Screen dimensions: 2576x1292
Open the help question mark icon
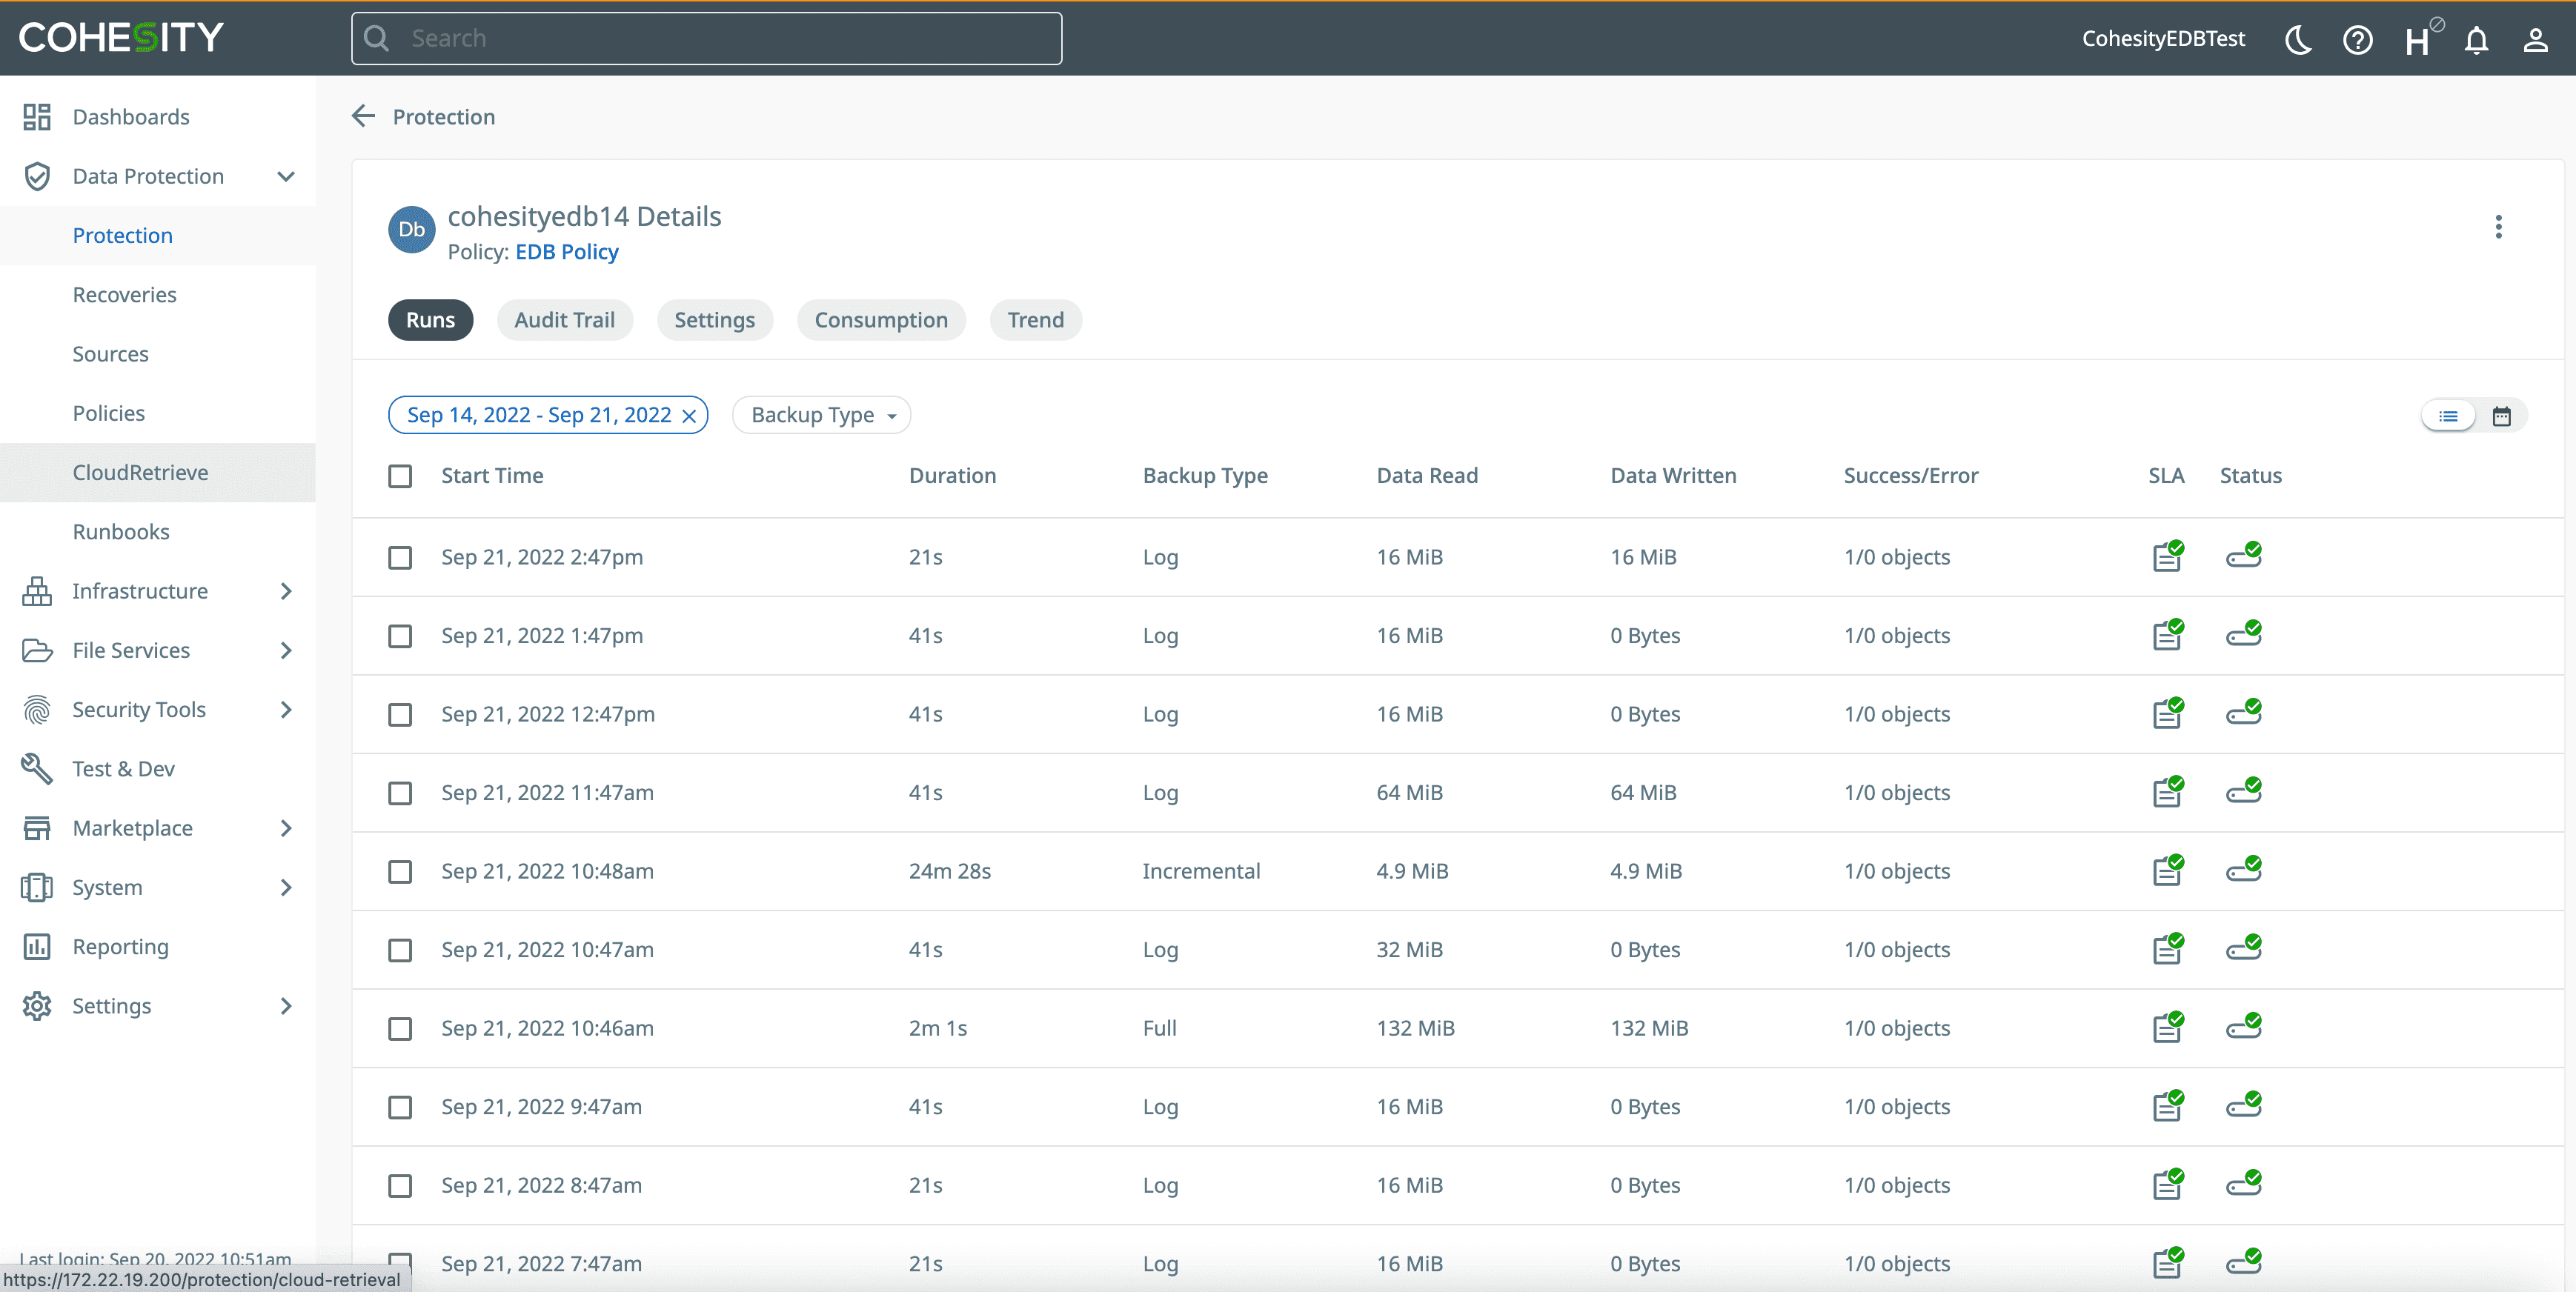click(2357, 40)
